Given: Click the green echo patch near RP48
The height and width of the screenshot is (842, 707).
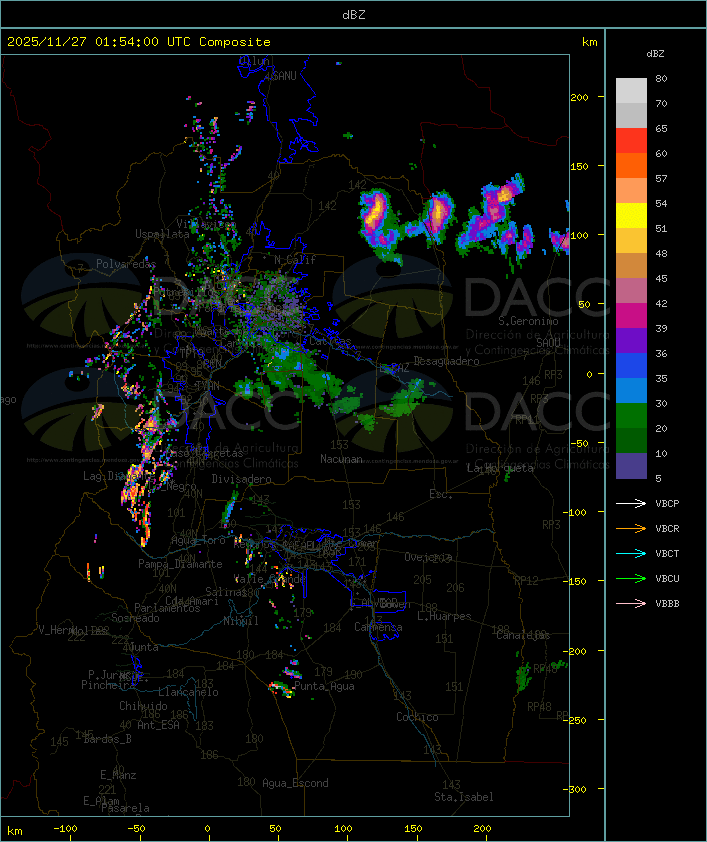Looking at the screenshot, I should click(x=524, y=677).
